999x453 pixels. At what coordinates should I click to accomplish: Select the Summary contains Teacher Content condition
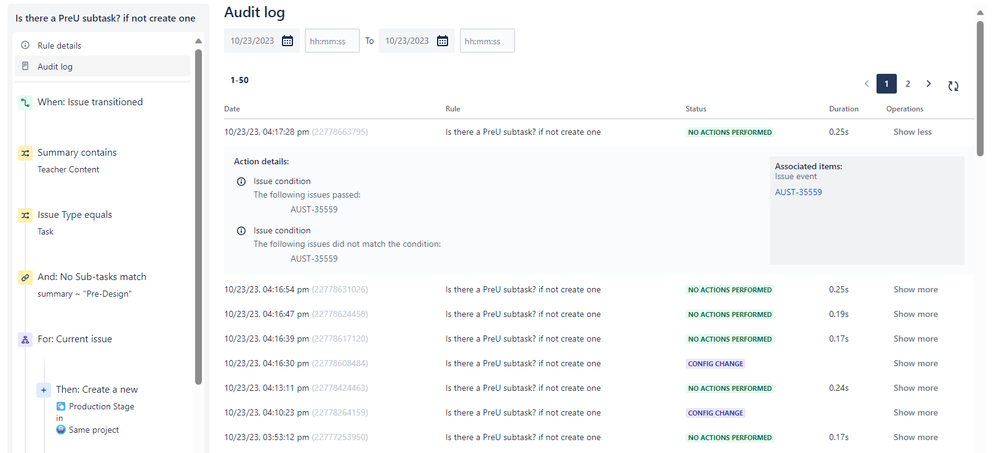tap(77, 161)
